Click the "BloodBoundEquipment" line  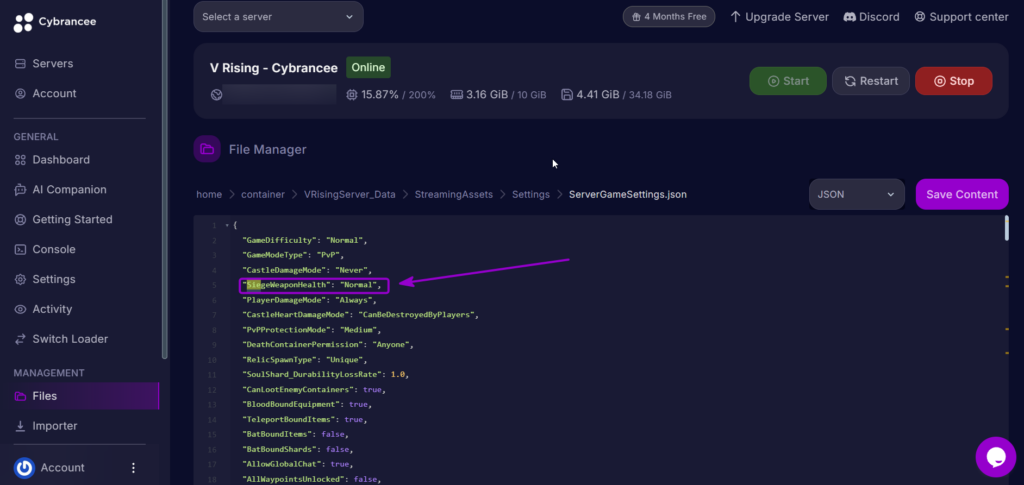(307, 405)
